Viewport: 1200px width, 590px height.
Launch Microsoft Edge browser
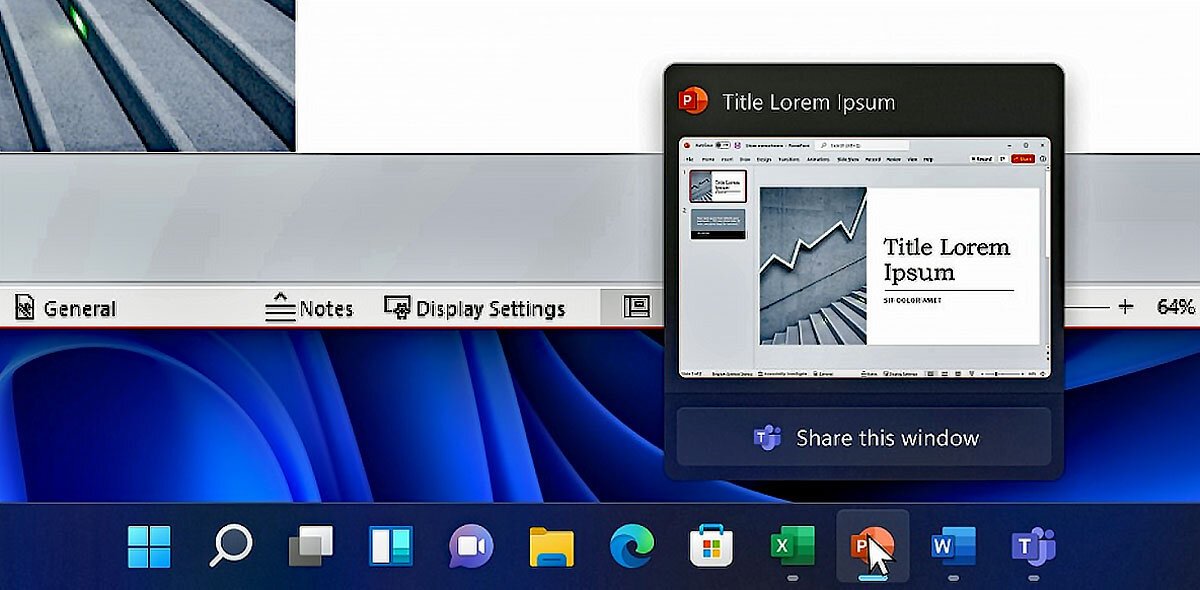(632, 547)
